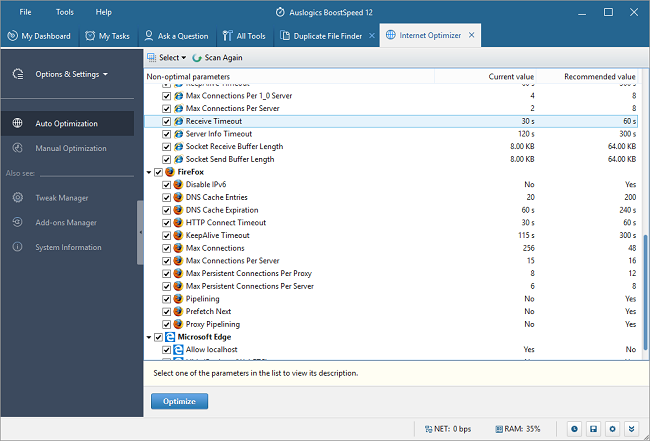Screen dimensions: 650x441
Task: Uncheck the Max Persistent Connections Per Proxy checkbox
Action: 167,274
